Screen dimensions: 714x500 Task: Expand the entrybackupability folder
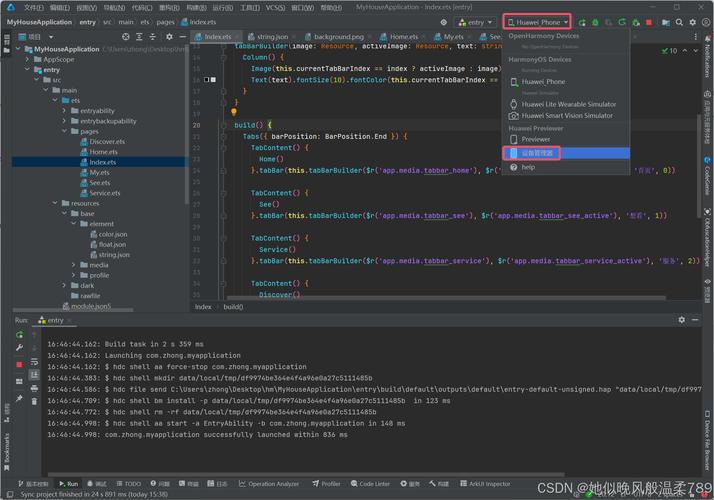[x=64, y=121]
